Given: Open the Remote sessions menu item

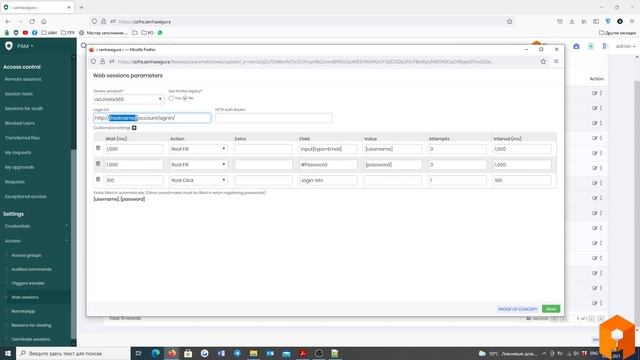Looking at the screenshot, I should 23,79.
